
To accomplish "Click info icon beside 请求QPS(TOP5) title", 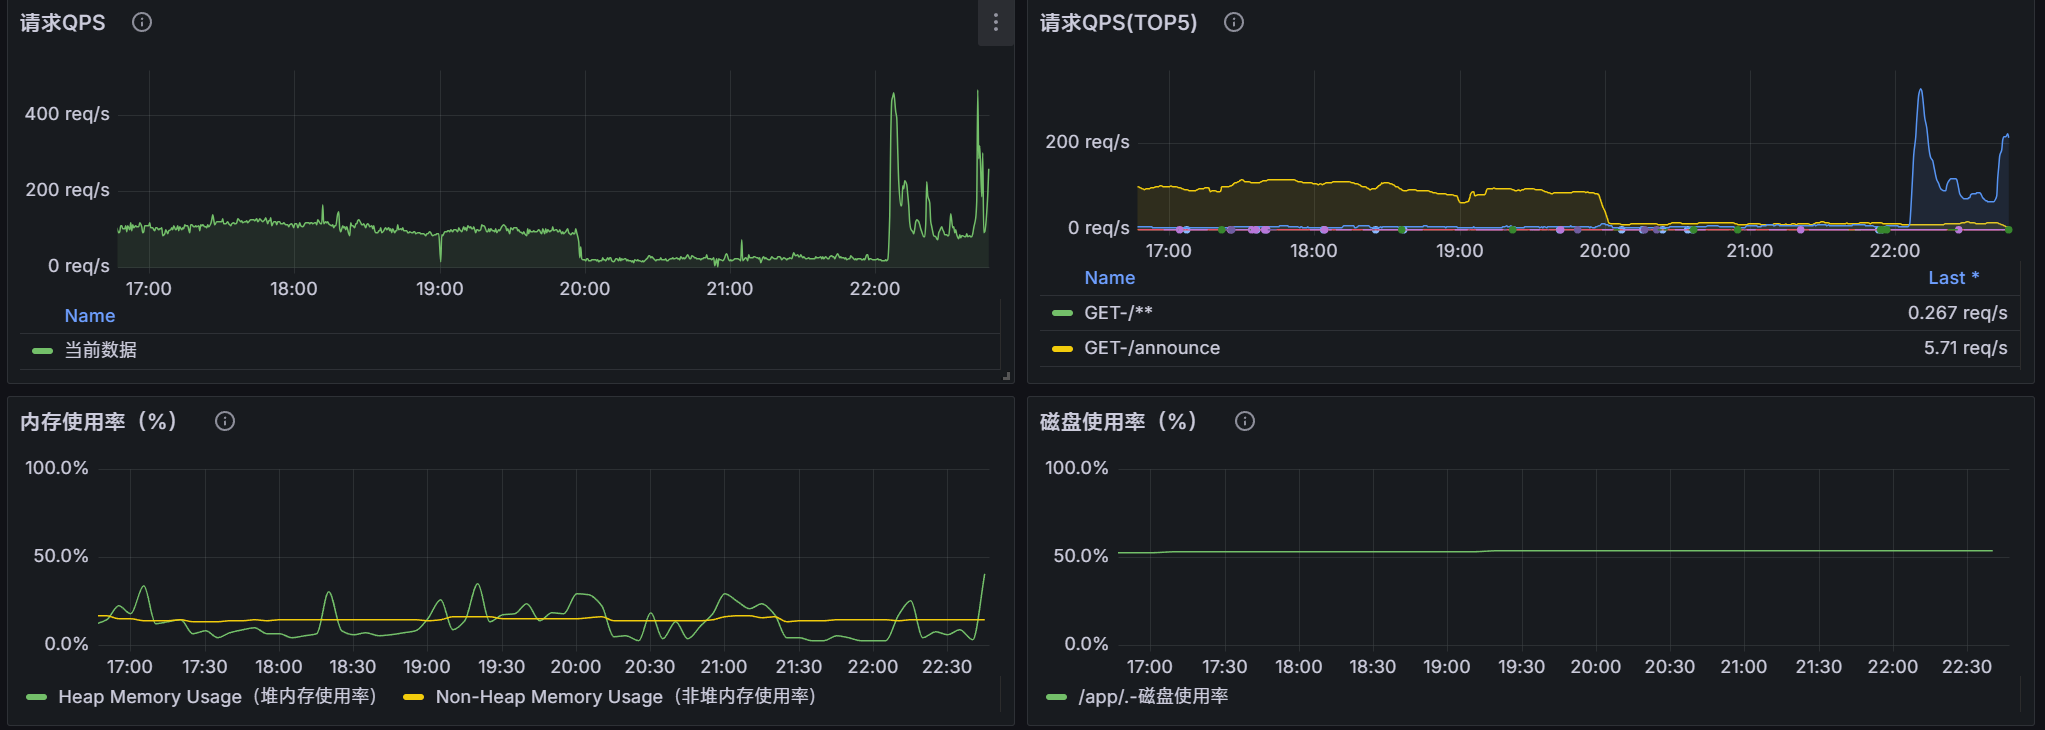I will (1234, 22).
